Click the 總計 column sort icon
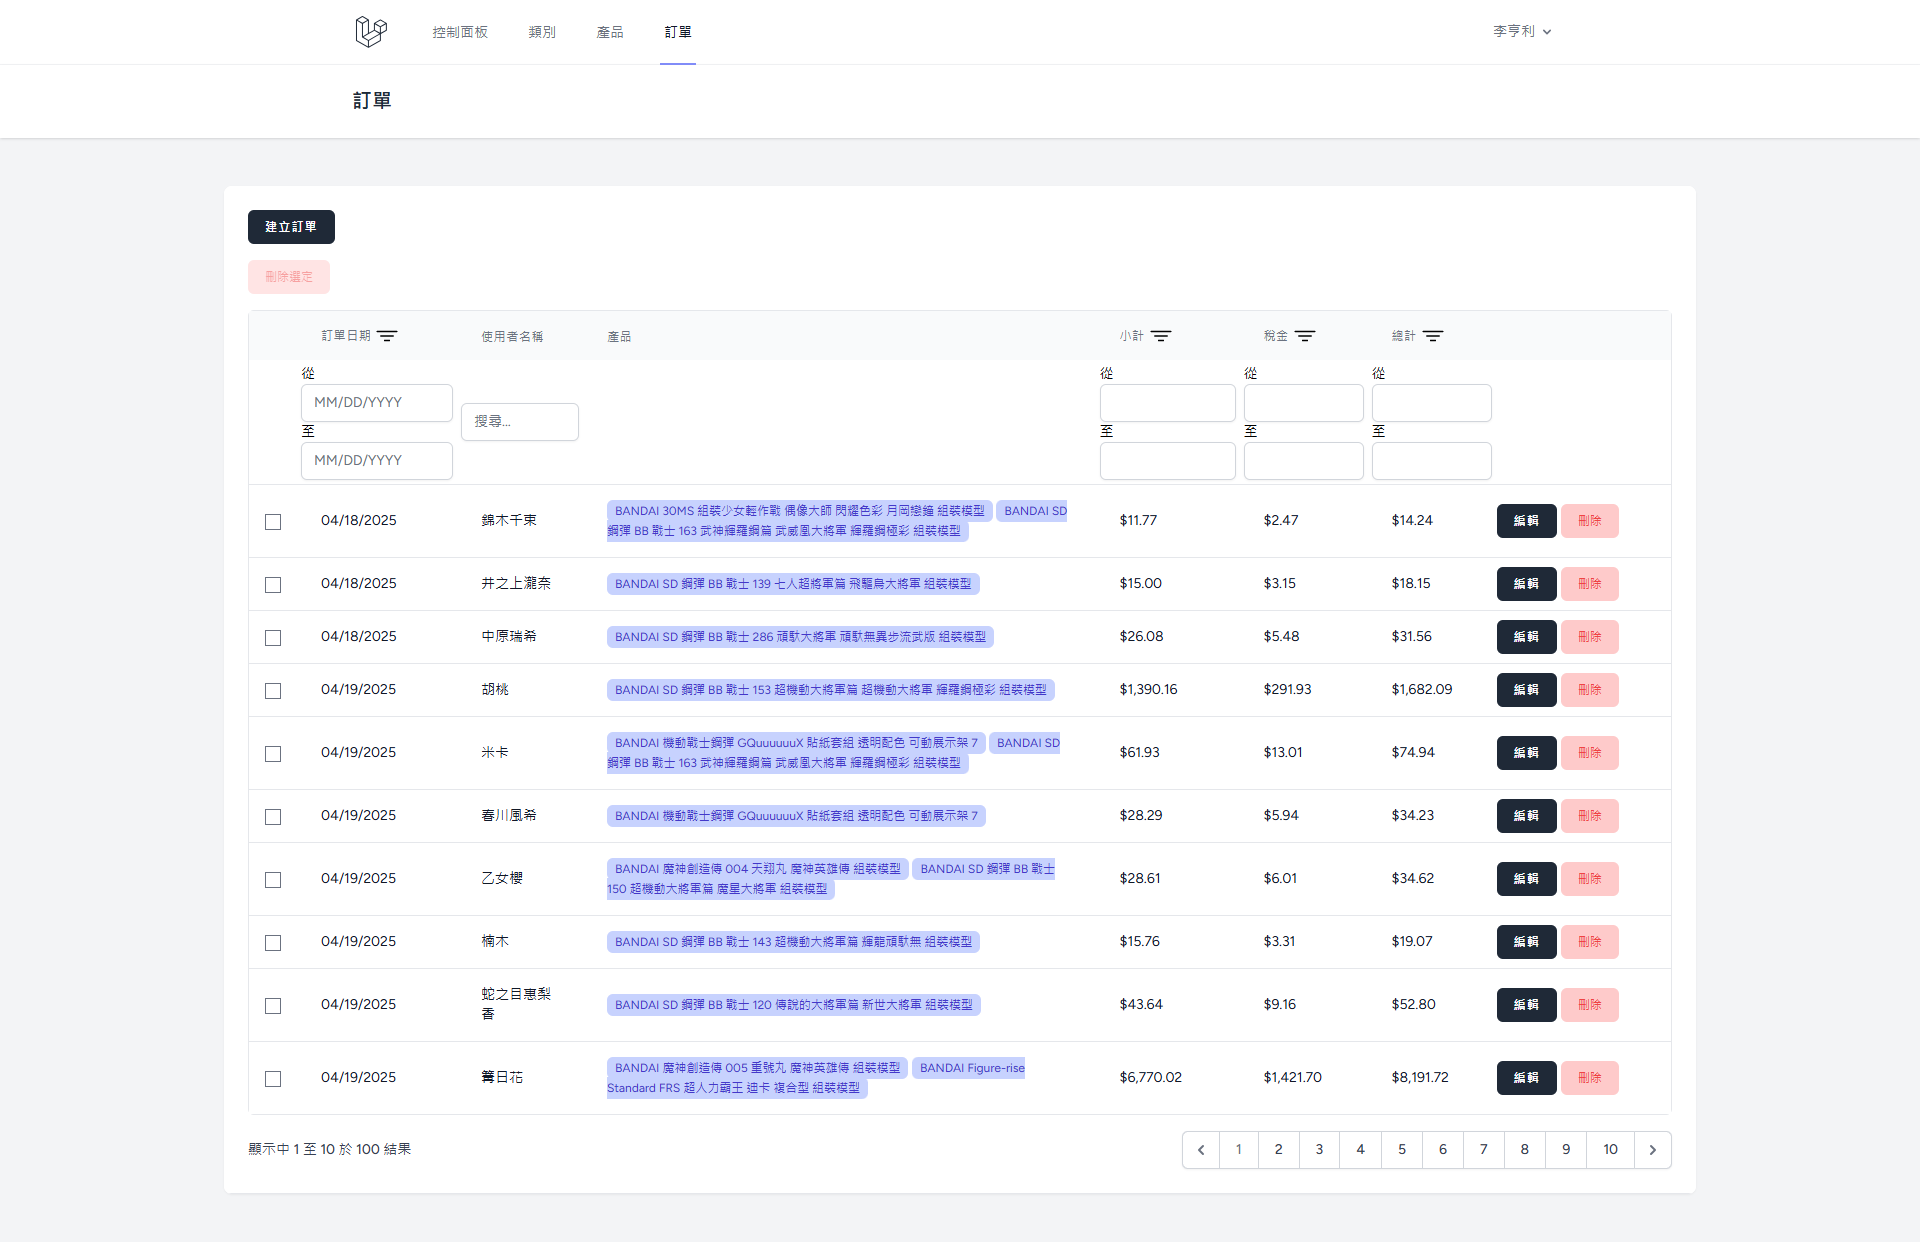 1433,336
